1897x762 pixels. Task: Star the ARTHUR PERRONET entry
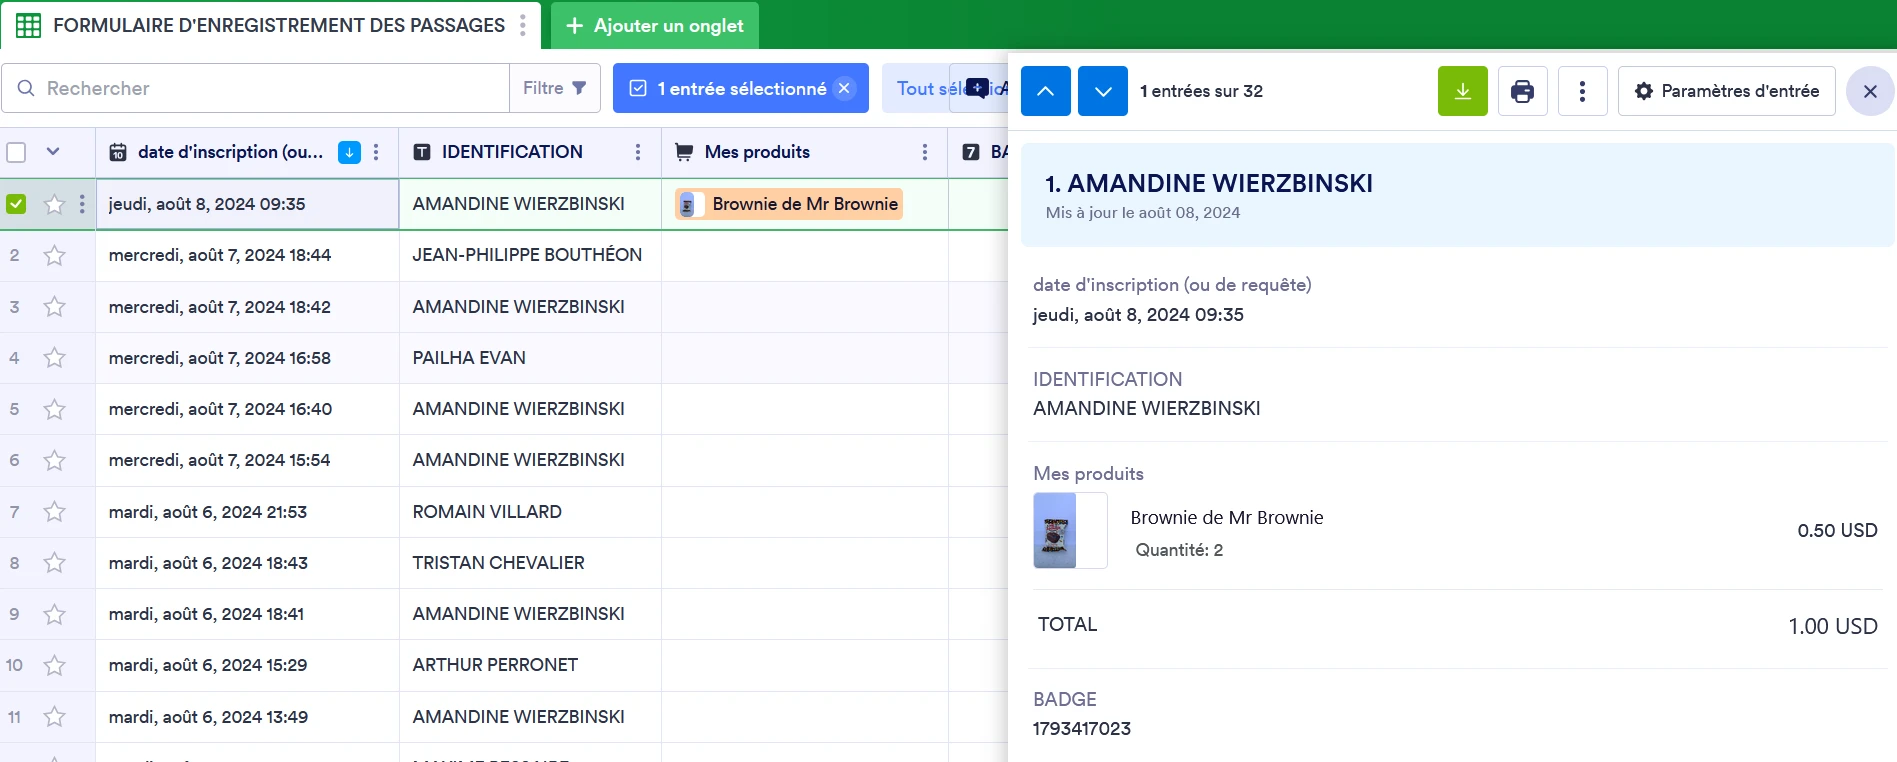[x=55, y=665]
